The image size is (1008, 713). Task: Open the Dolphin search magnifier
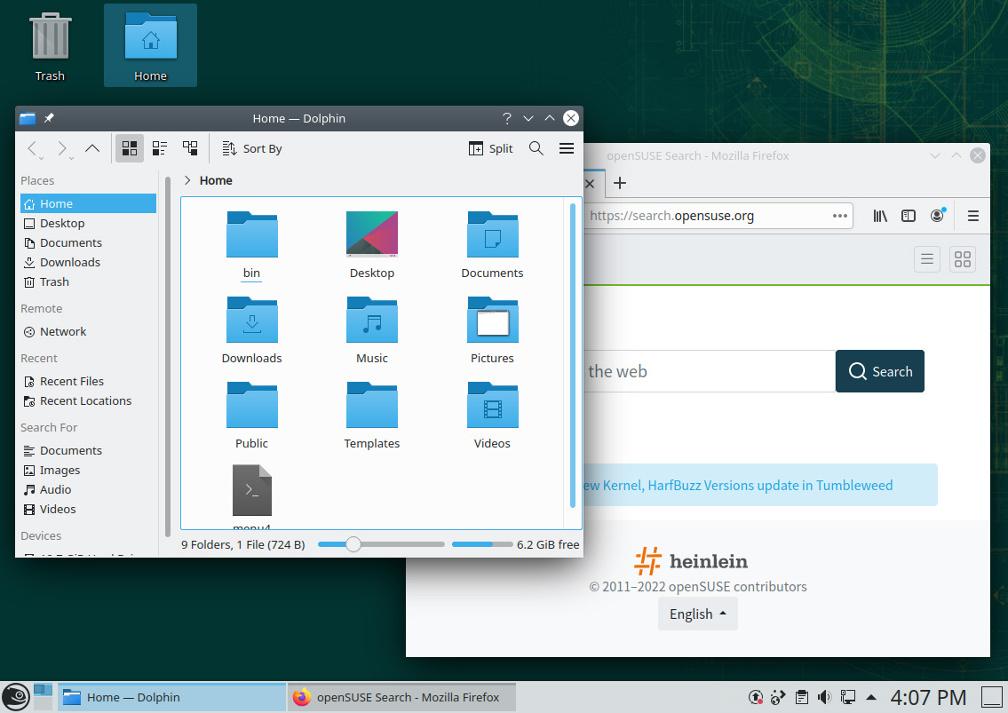536,149
